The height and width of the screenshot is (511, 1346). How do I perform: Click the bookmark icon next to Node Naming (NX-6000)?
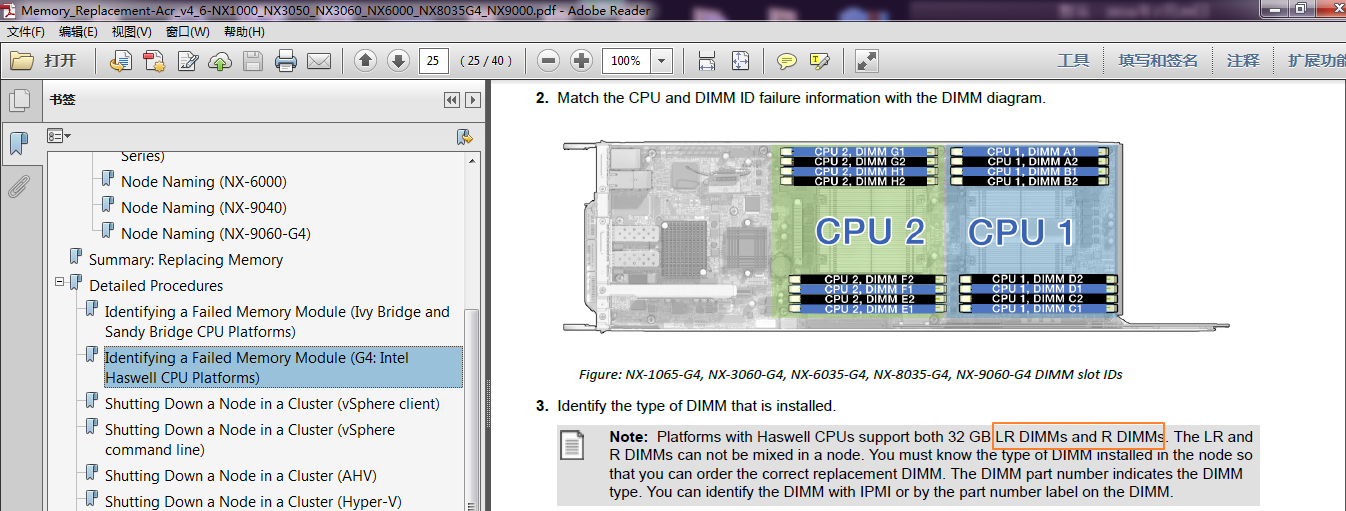tap(108, 179)
